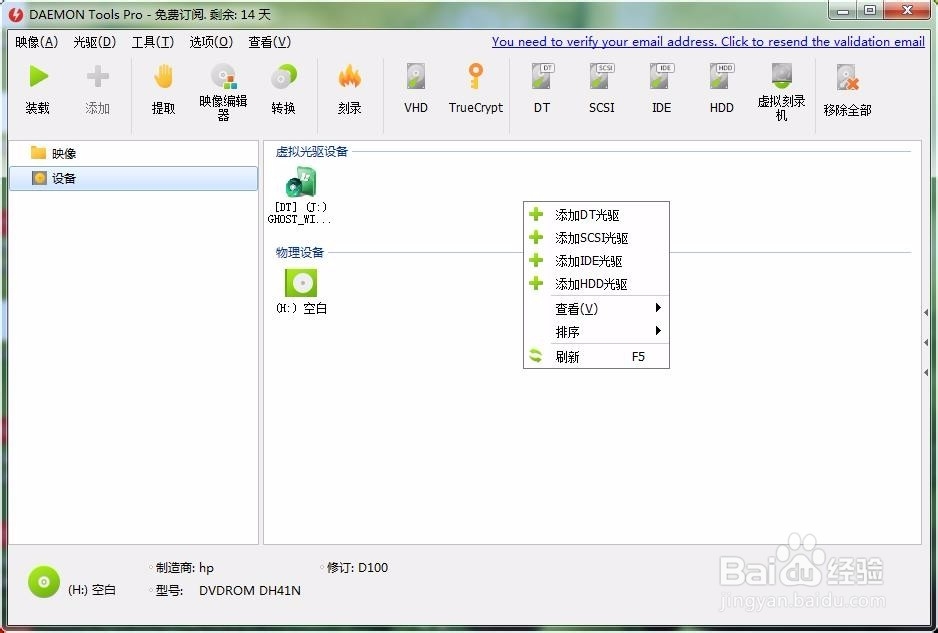
Task: Click the green Mount (装载) play icon
Action: pos(38,77)
